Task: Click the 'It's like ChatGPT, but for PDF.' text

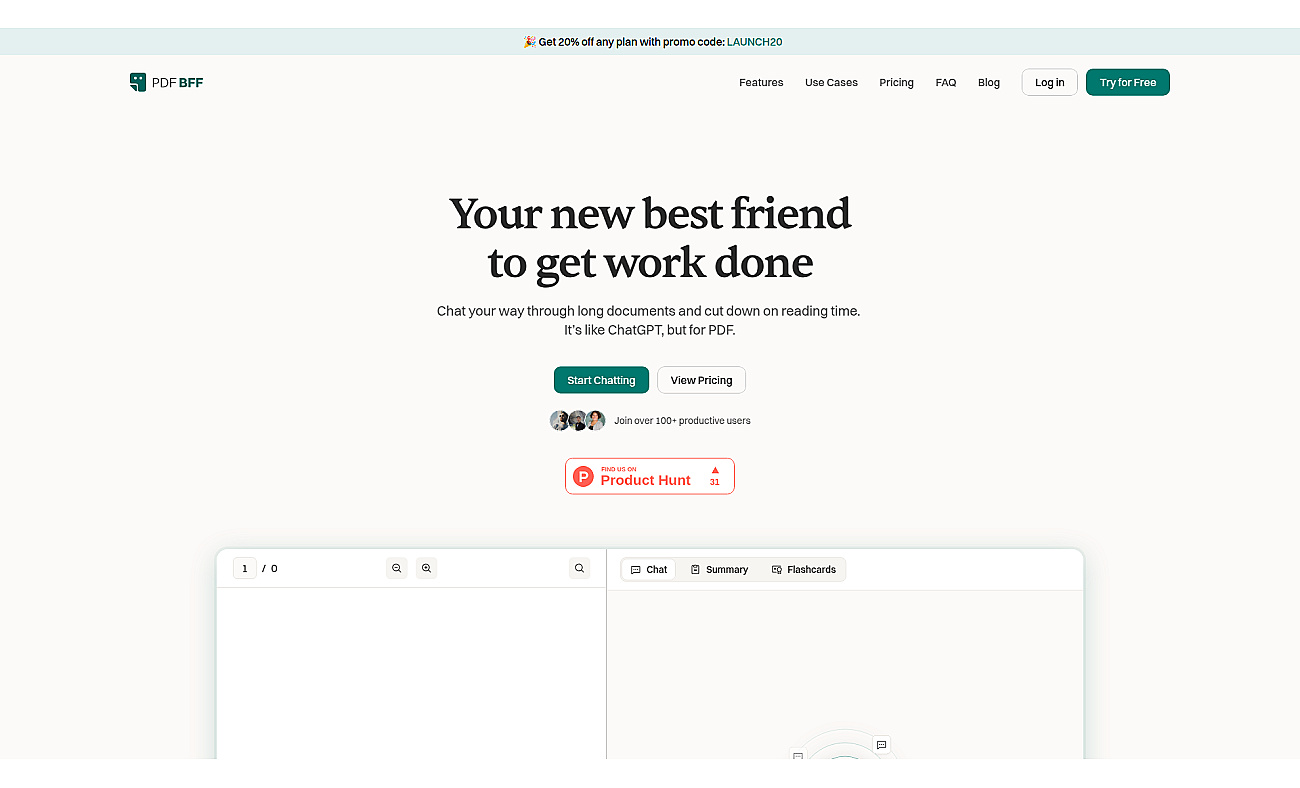Action: [x=650, y=330]
